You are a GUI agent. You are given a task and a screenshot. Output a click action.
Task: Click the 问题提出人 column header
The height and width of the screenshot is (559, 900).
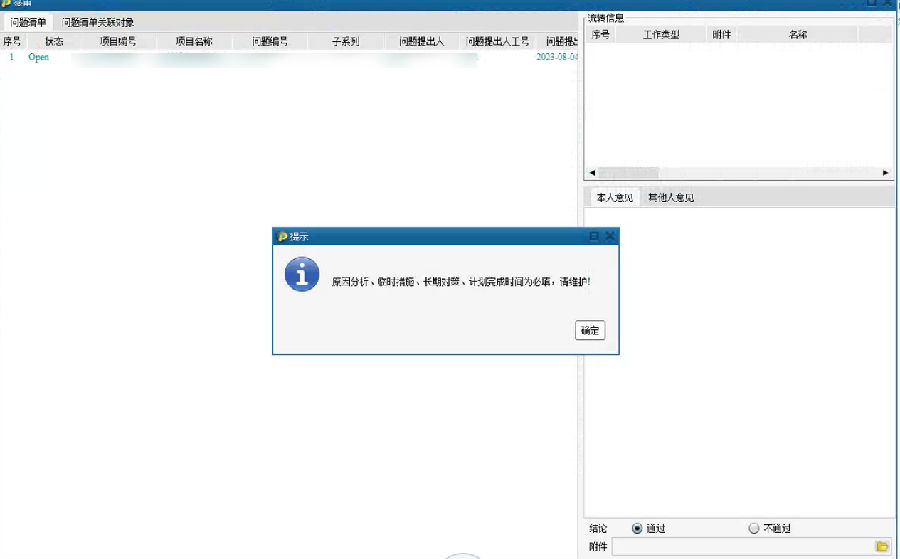[422, 41]
